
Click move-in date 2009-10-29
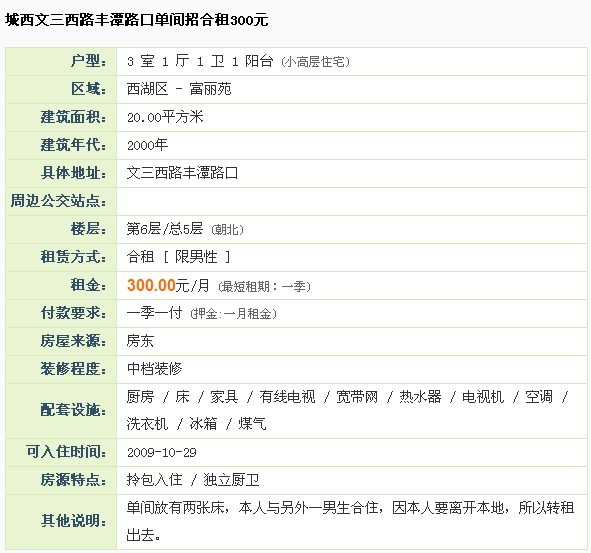(x=162, y=452)
